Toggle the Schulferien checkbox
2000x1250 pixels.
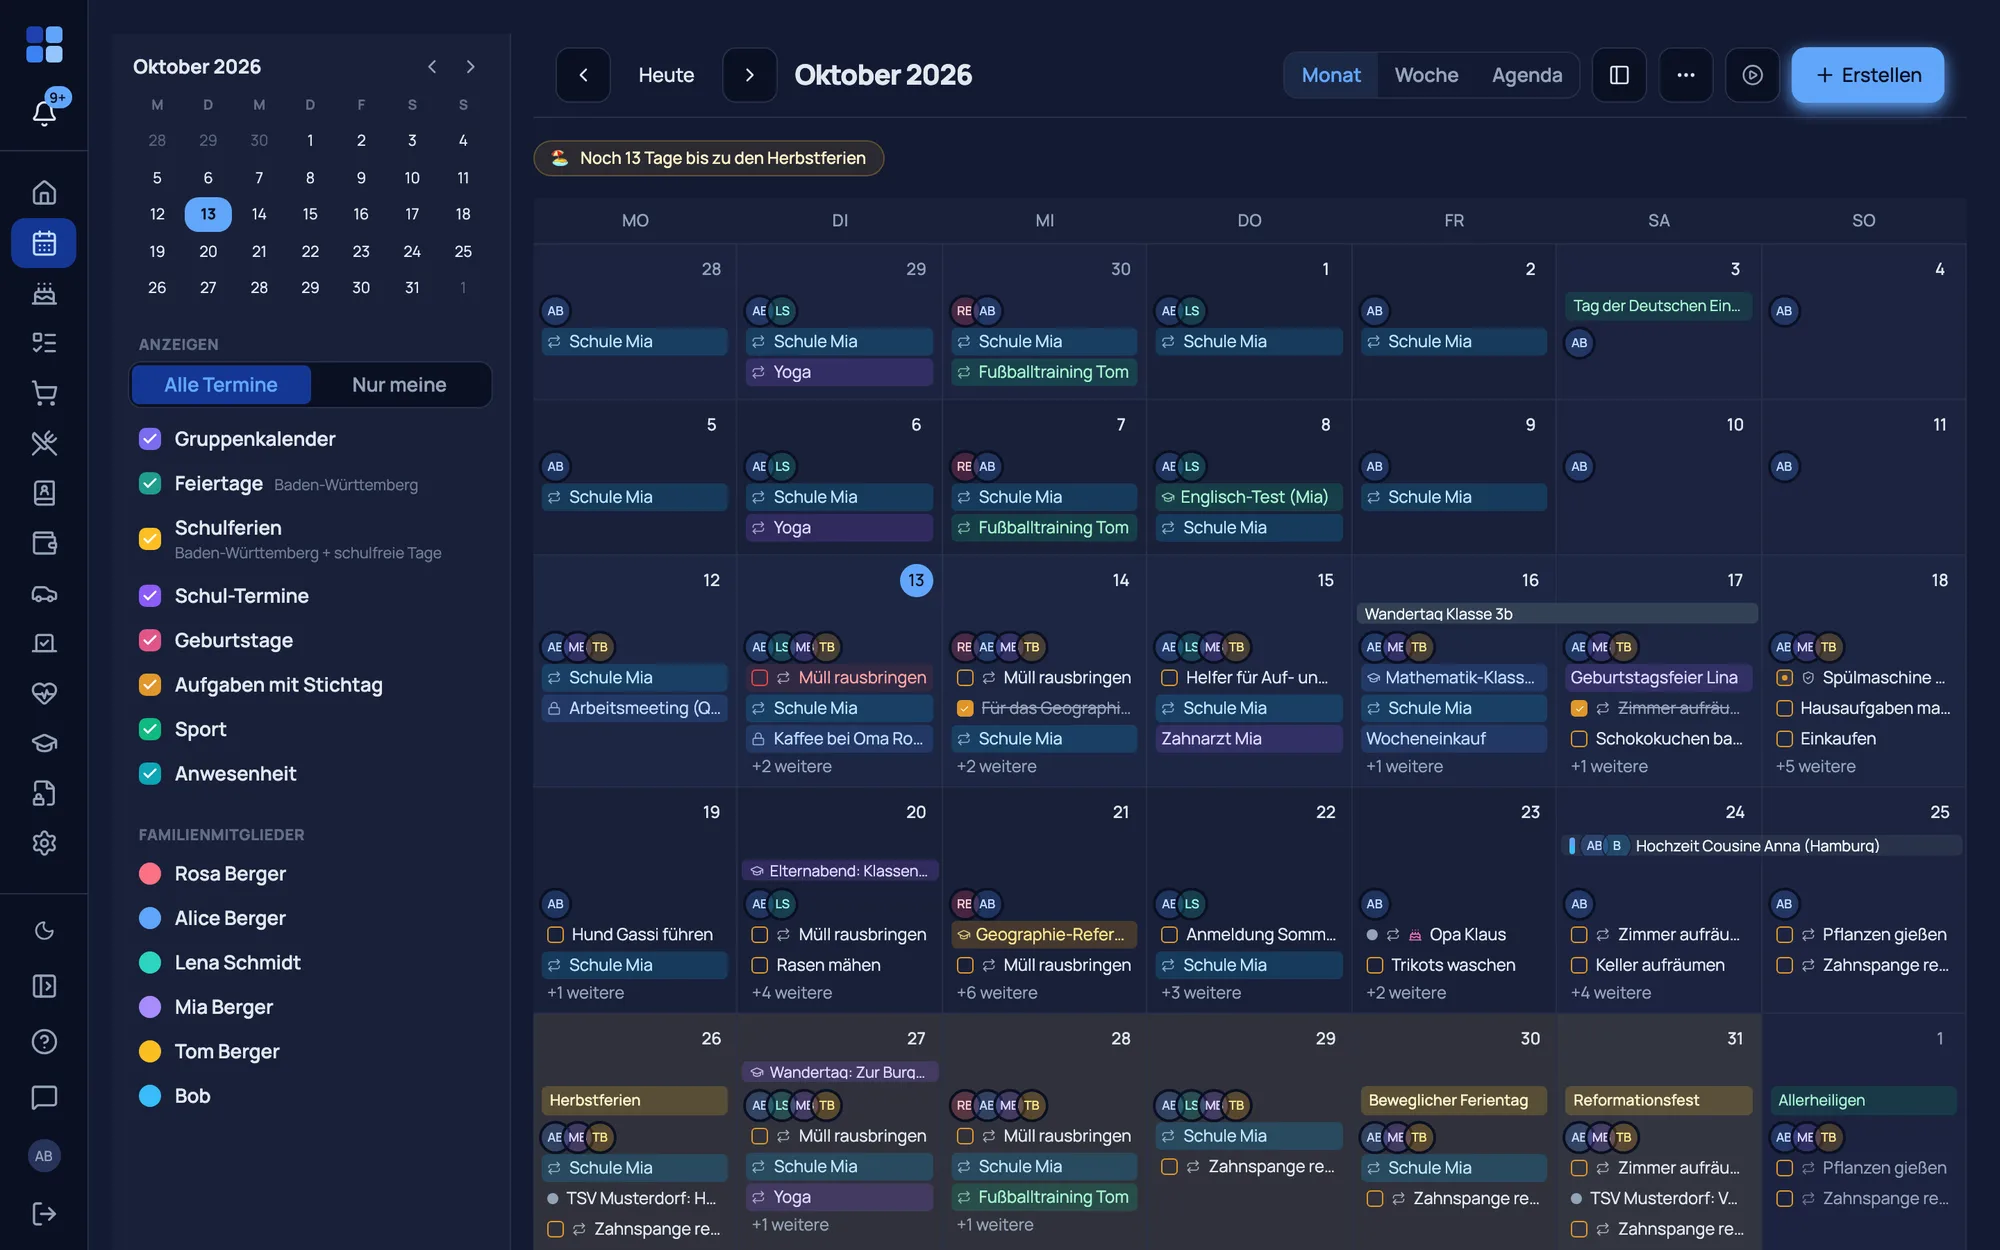150,539
